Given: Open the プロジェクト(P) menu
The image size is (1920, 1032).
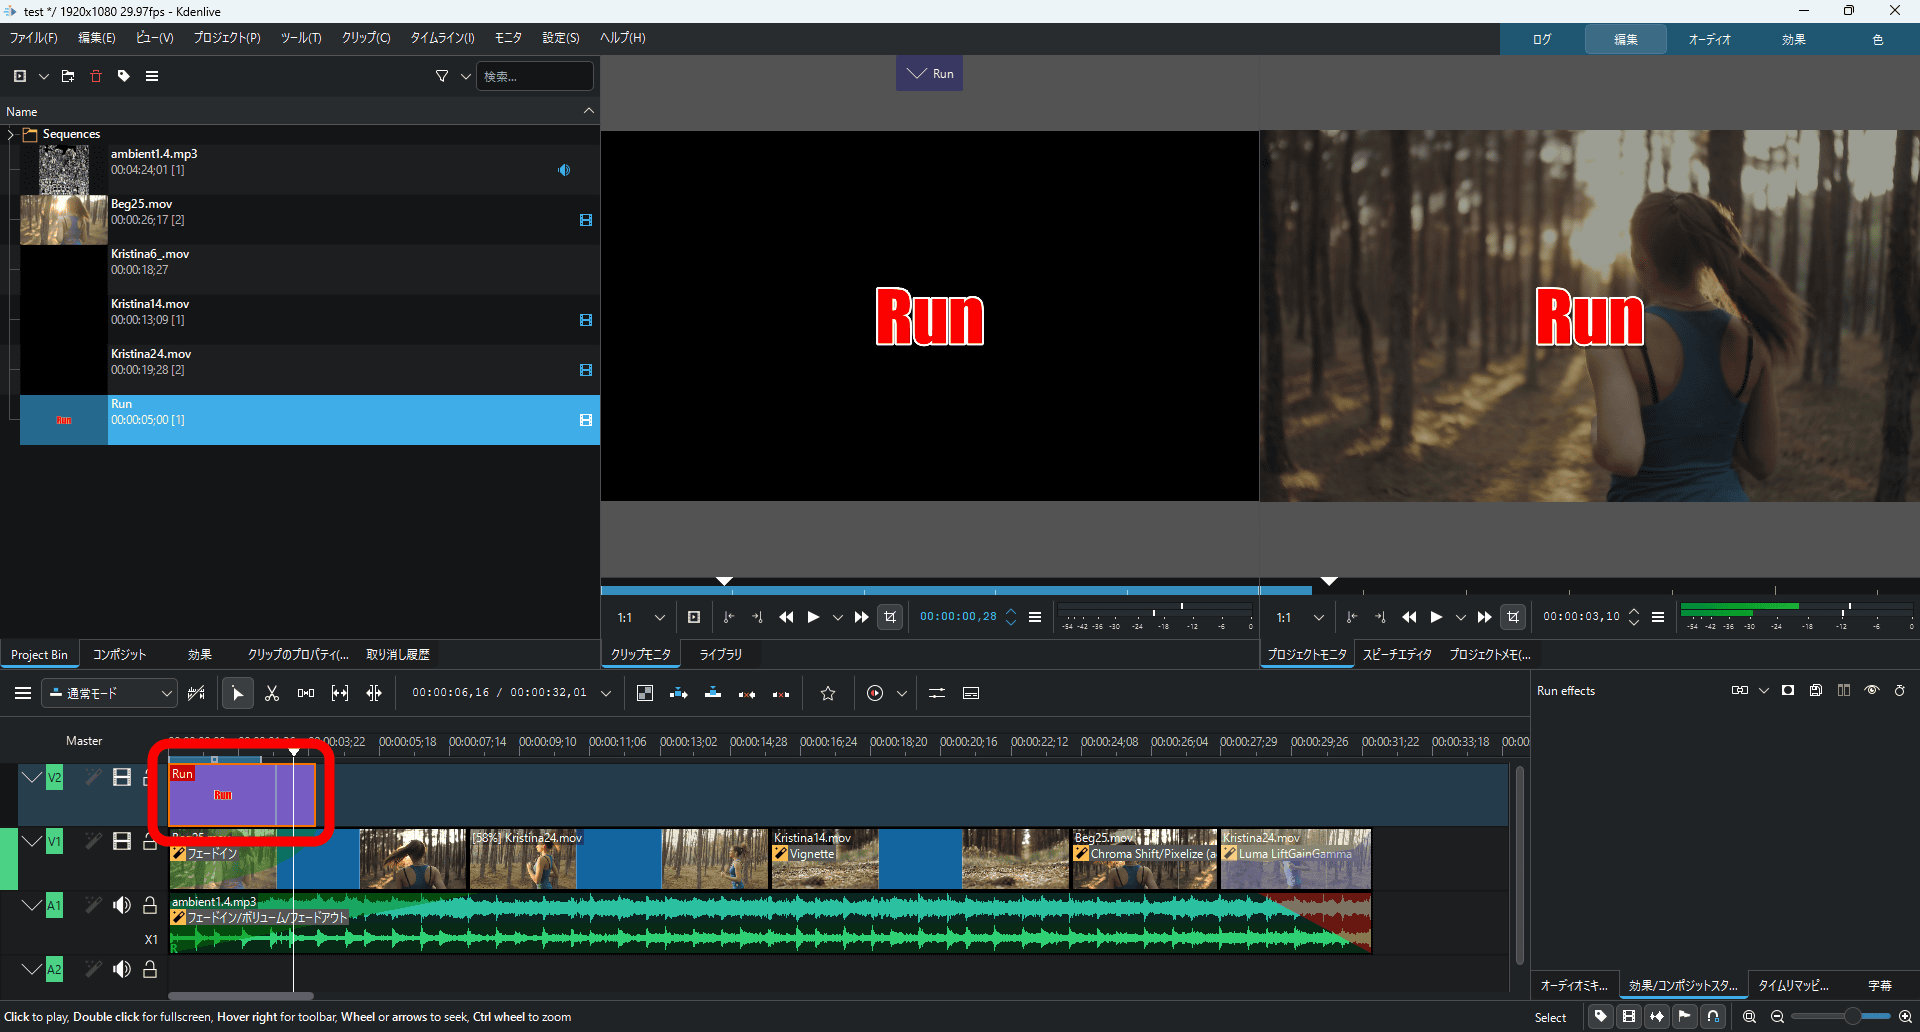Looking at the screenshot, I should point(226,38).
